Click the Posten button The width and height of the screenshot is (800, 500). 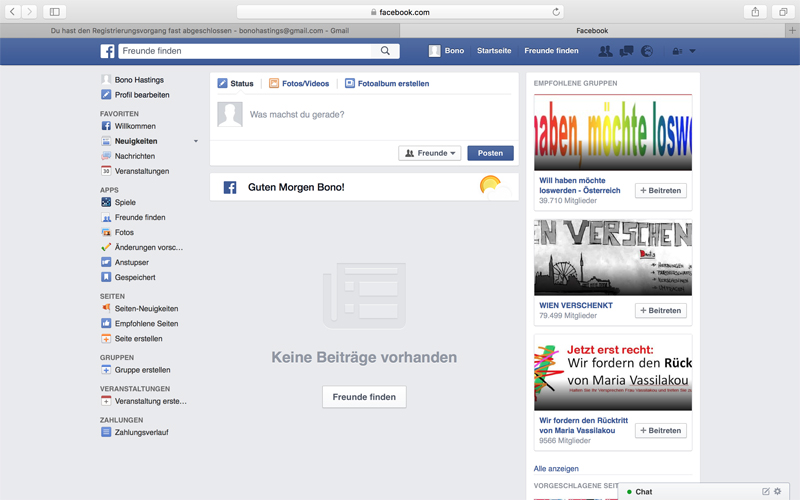490,153
